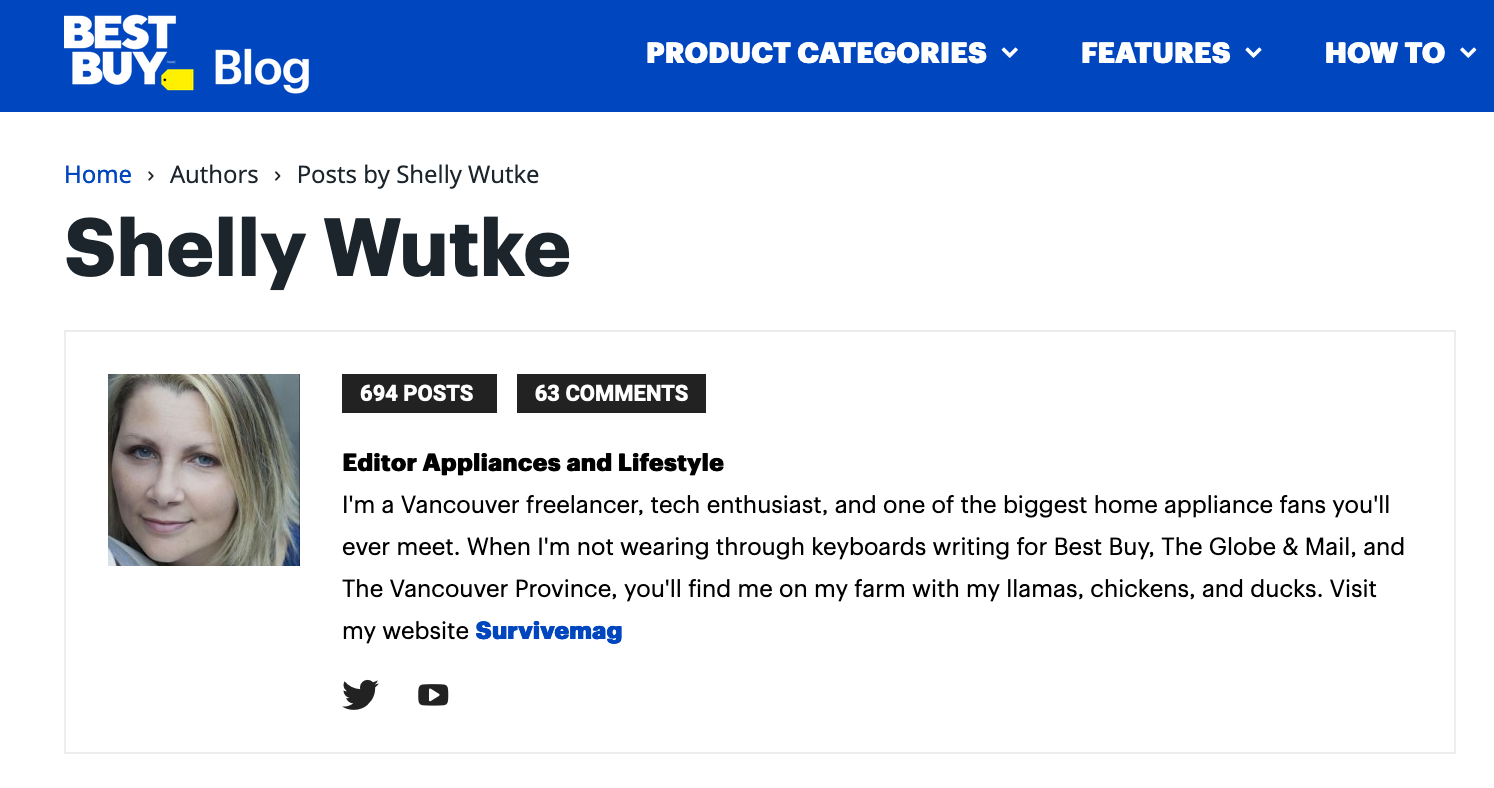
Task: Visit the Survivemag website link
Action: [548, 631]
